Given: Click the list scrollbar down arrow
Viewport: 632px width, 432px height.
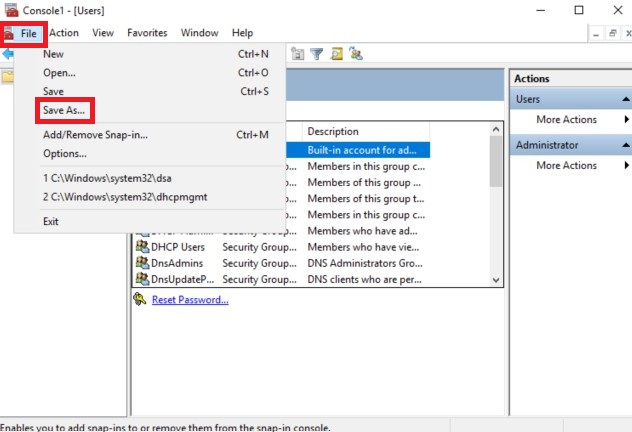Looking at the screenshot, I should click(496, 280).
